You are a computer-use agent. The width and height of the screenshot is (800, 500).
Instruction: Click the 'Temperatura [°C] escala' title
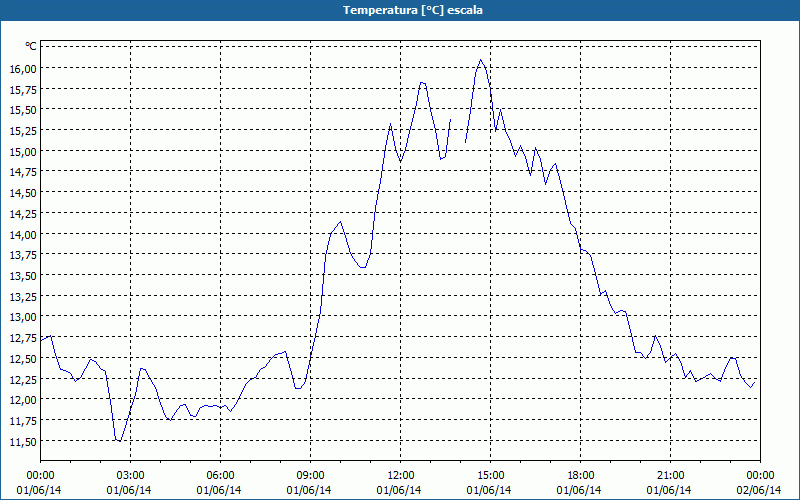point(412,10)
